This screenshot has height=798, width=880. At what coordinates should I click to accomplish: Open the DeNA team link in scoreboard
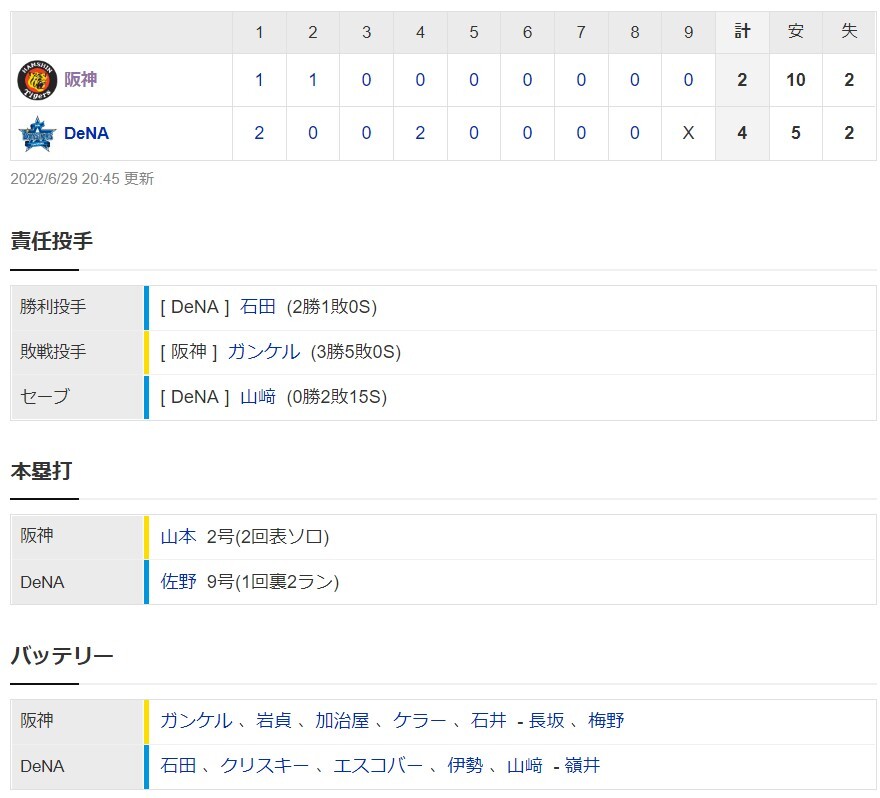[x=86, y=134]
